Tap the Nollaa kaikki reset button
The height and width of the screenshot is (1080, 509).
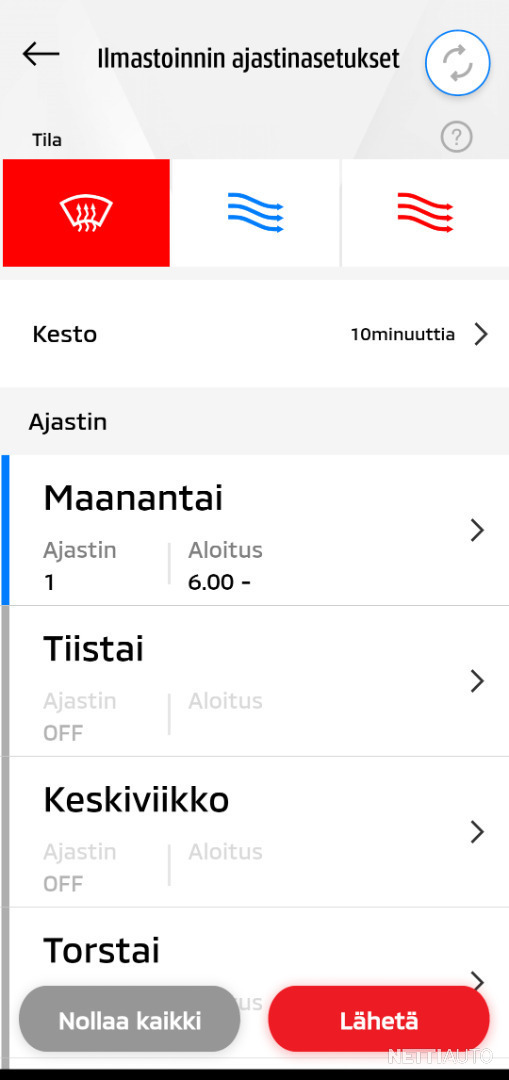coord(129,1019)
